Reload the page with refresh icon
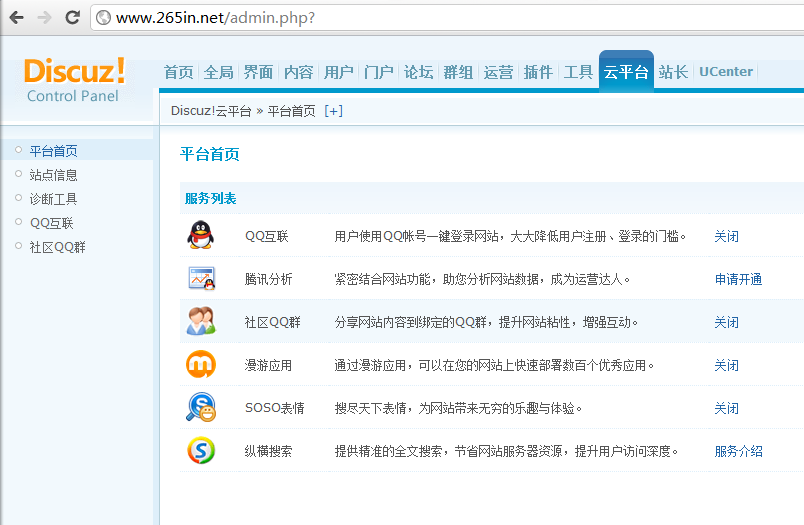804x525 pixels. 72,17
